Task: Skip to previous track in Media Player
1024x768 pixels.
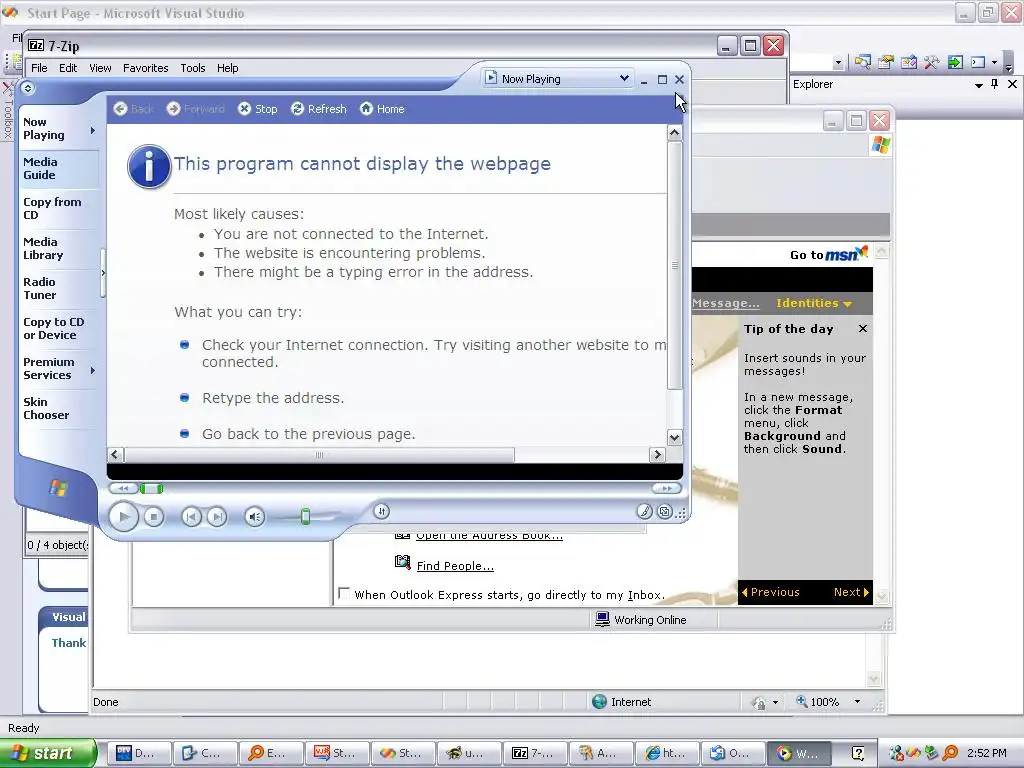Action: 191,517
